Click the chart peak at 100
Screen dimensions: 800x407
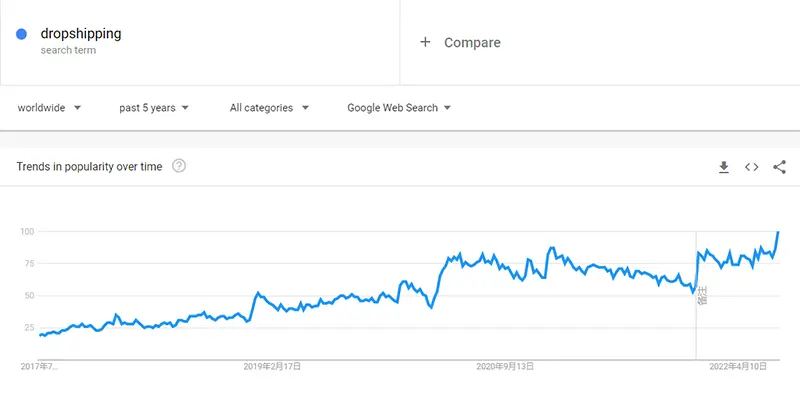pyautogui.click(x=778, y=232)
